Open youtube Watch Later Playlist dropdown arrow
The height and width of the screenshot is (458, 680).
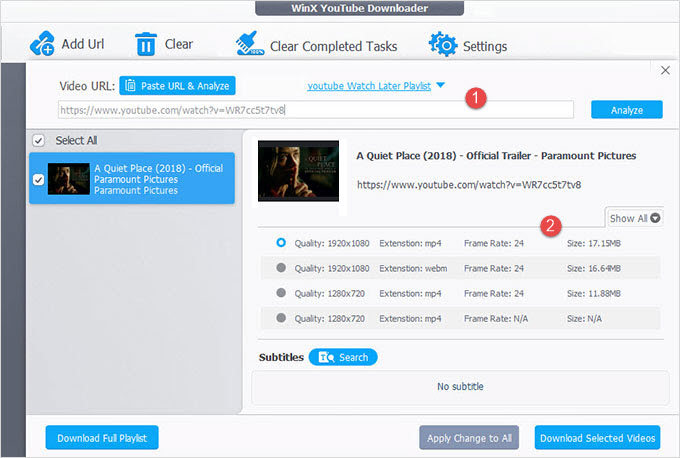(441, 85)
